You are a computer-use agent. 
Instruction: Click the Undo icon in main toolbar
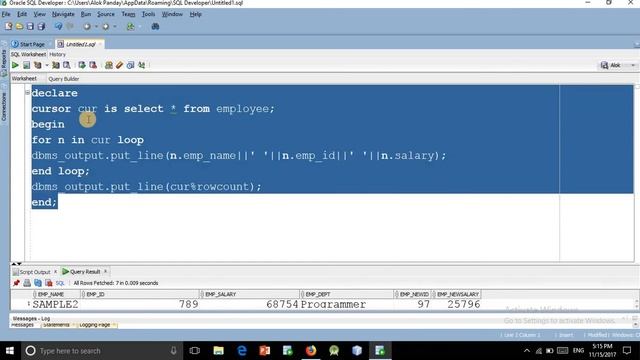58,27
